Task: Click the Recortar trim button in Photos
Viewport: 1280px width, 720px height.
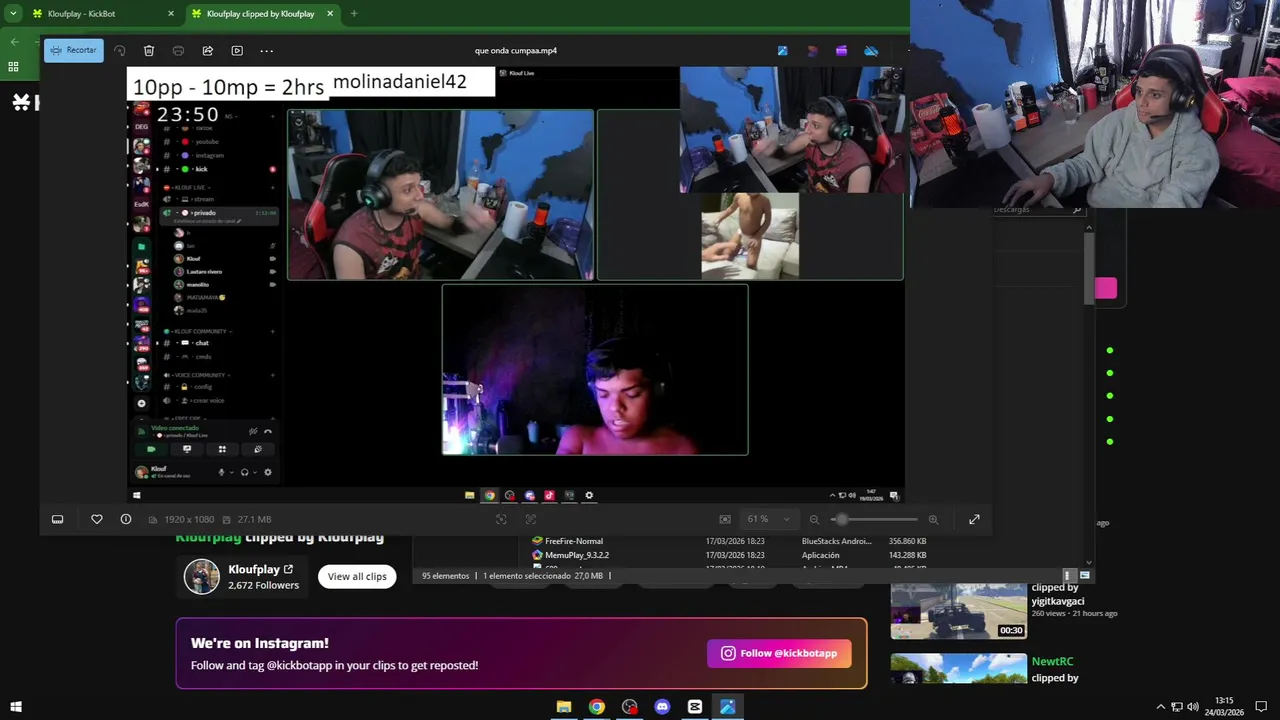Action: point(73,50)
